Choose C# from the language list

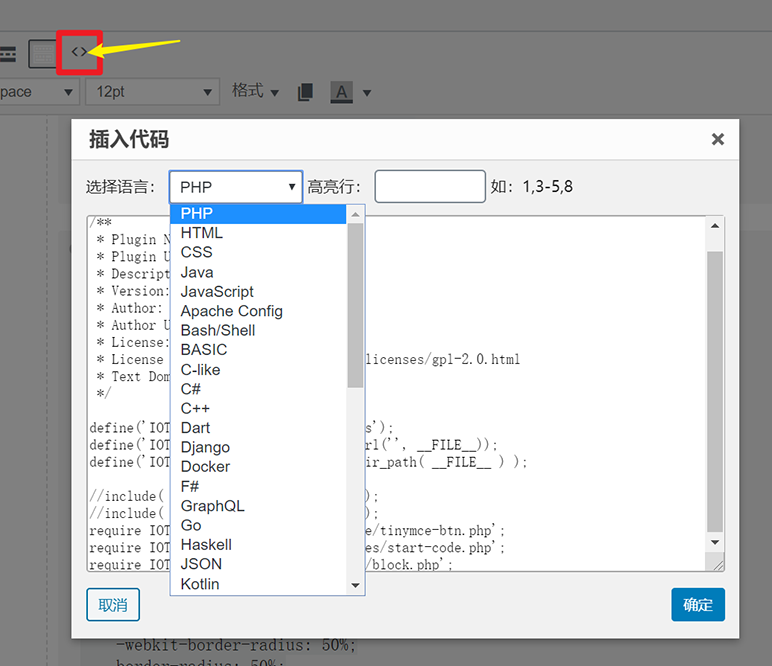pos(258,389)
